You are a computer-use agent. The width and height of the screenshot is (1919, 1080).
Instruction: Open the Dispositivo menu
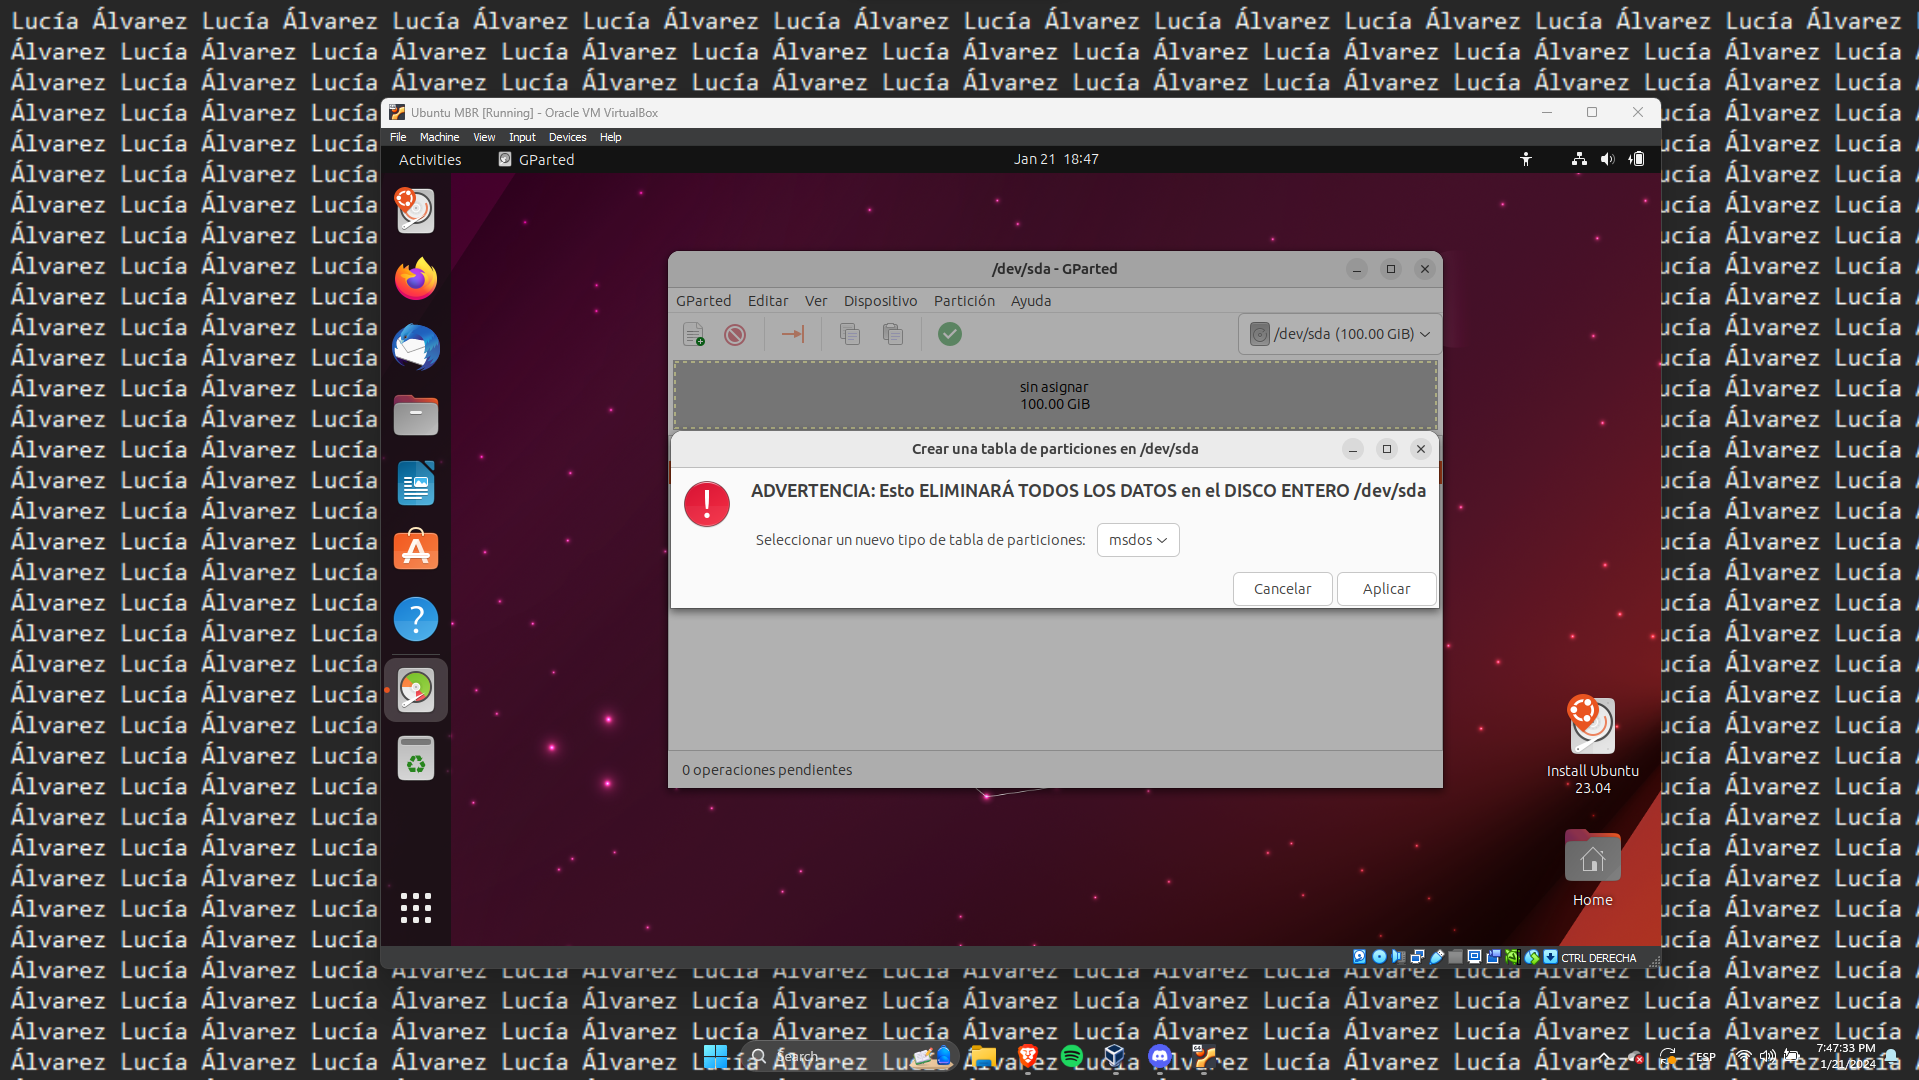pyautogui.click(x=880, y=301)
